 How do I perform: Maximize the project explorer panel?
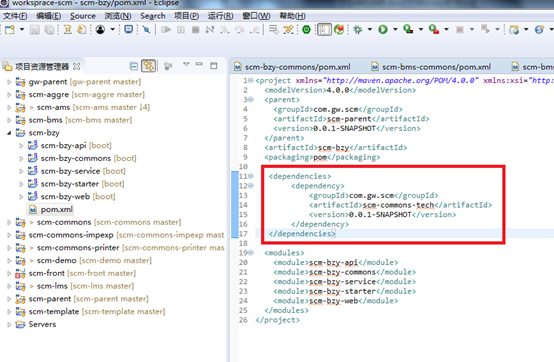coord(214,66)
